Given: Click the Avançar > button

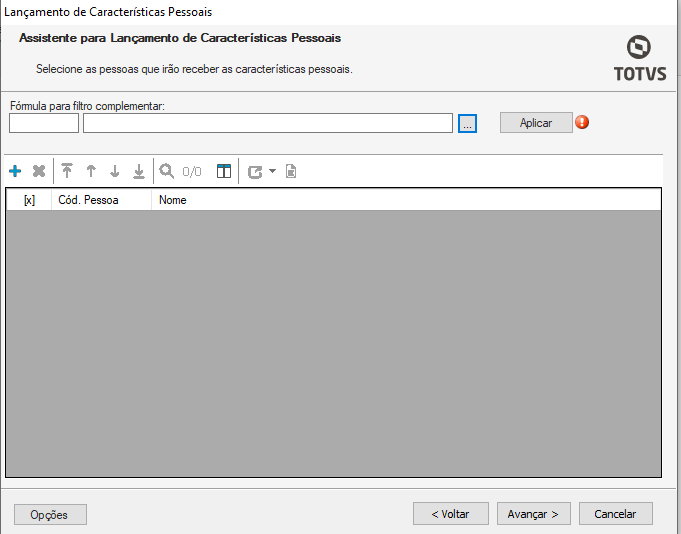Looking at the screenshot, I should [534, 514].
